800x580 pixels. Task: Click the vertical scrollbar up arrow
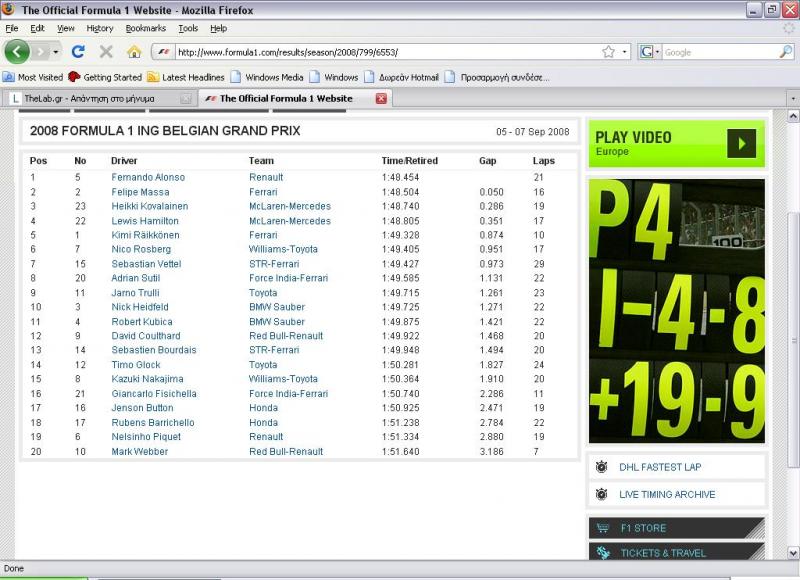pyautogui.click(x=793, y=116)
